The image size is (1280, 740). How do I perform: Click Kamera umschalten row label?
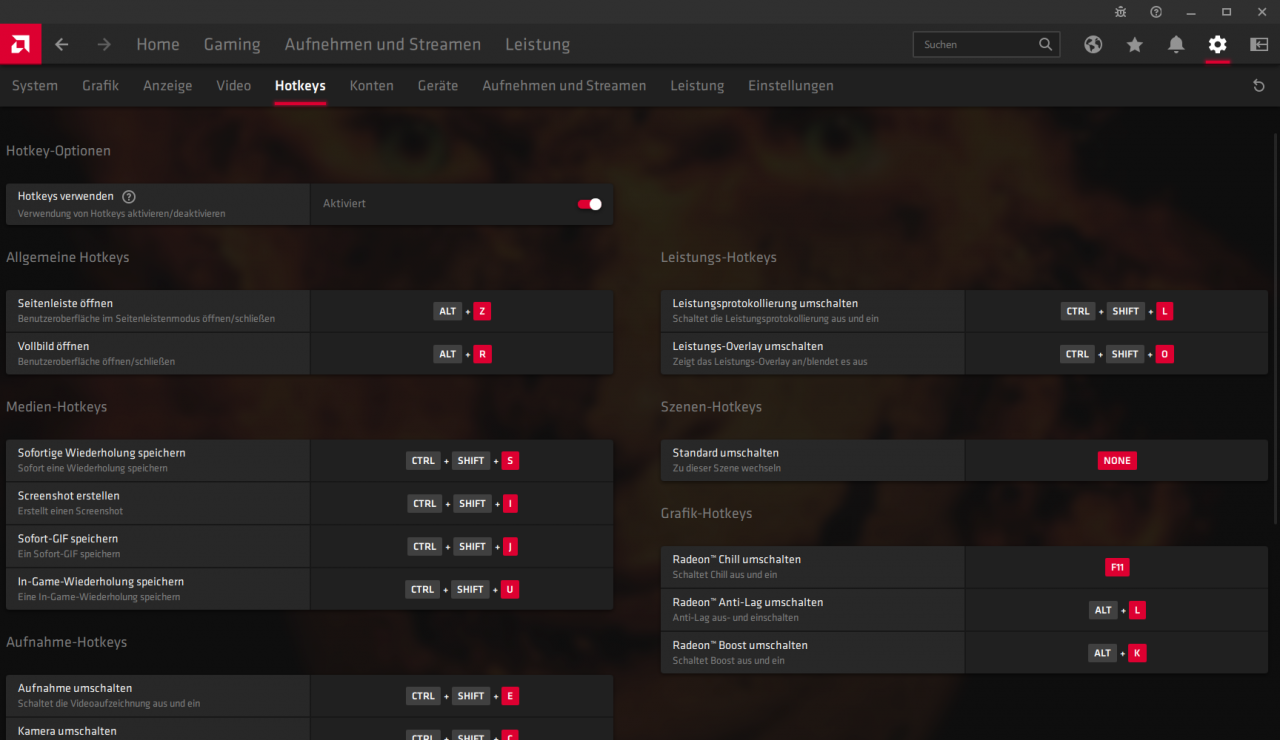[67, 731]
